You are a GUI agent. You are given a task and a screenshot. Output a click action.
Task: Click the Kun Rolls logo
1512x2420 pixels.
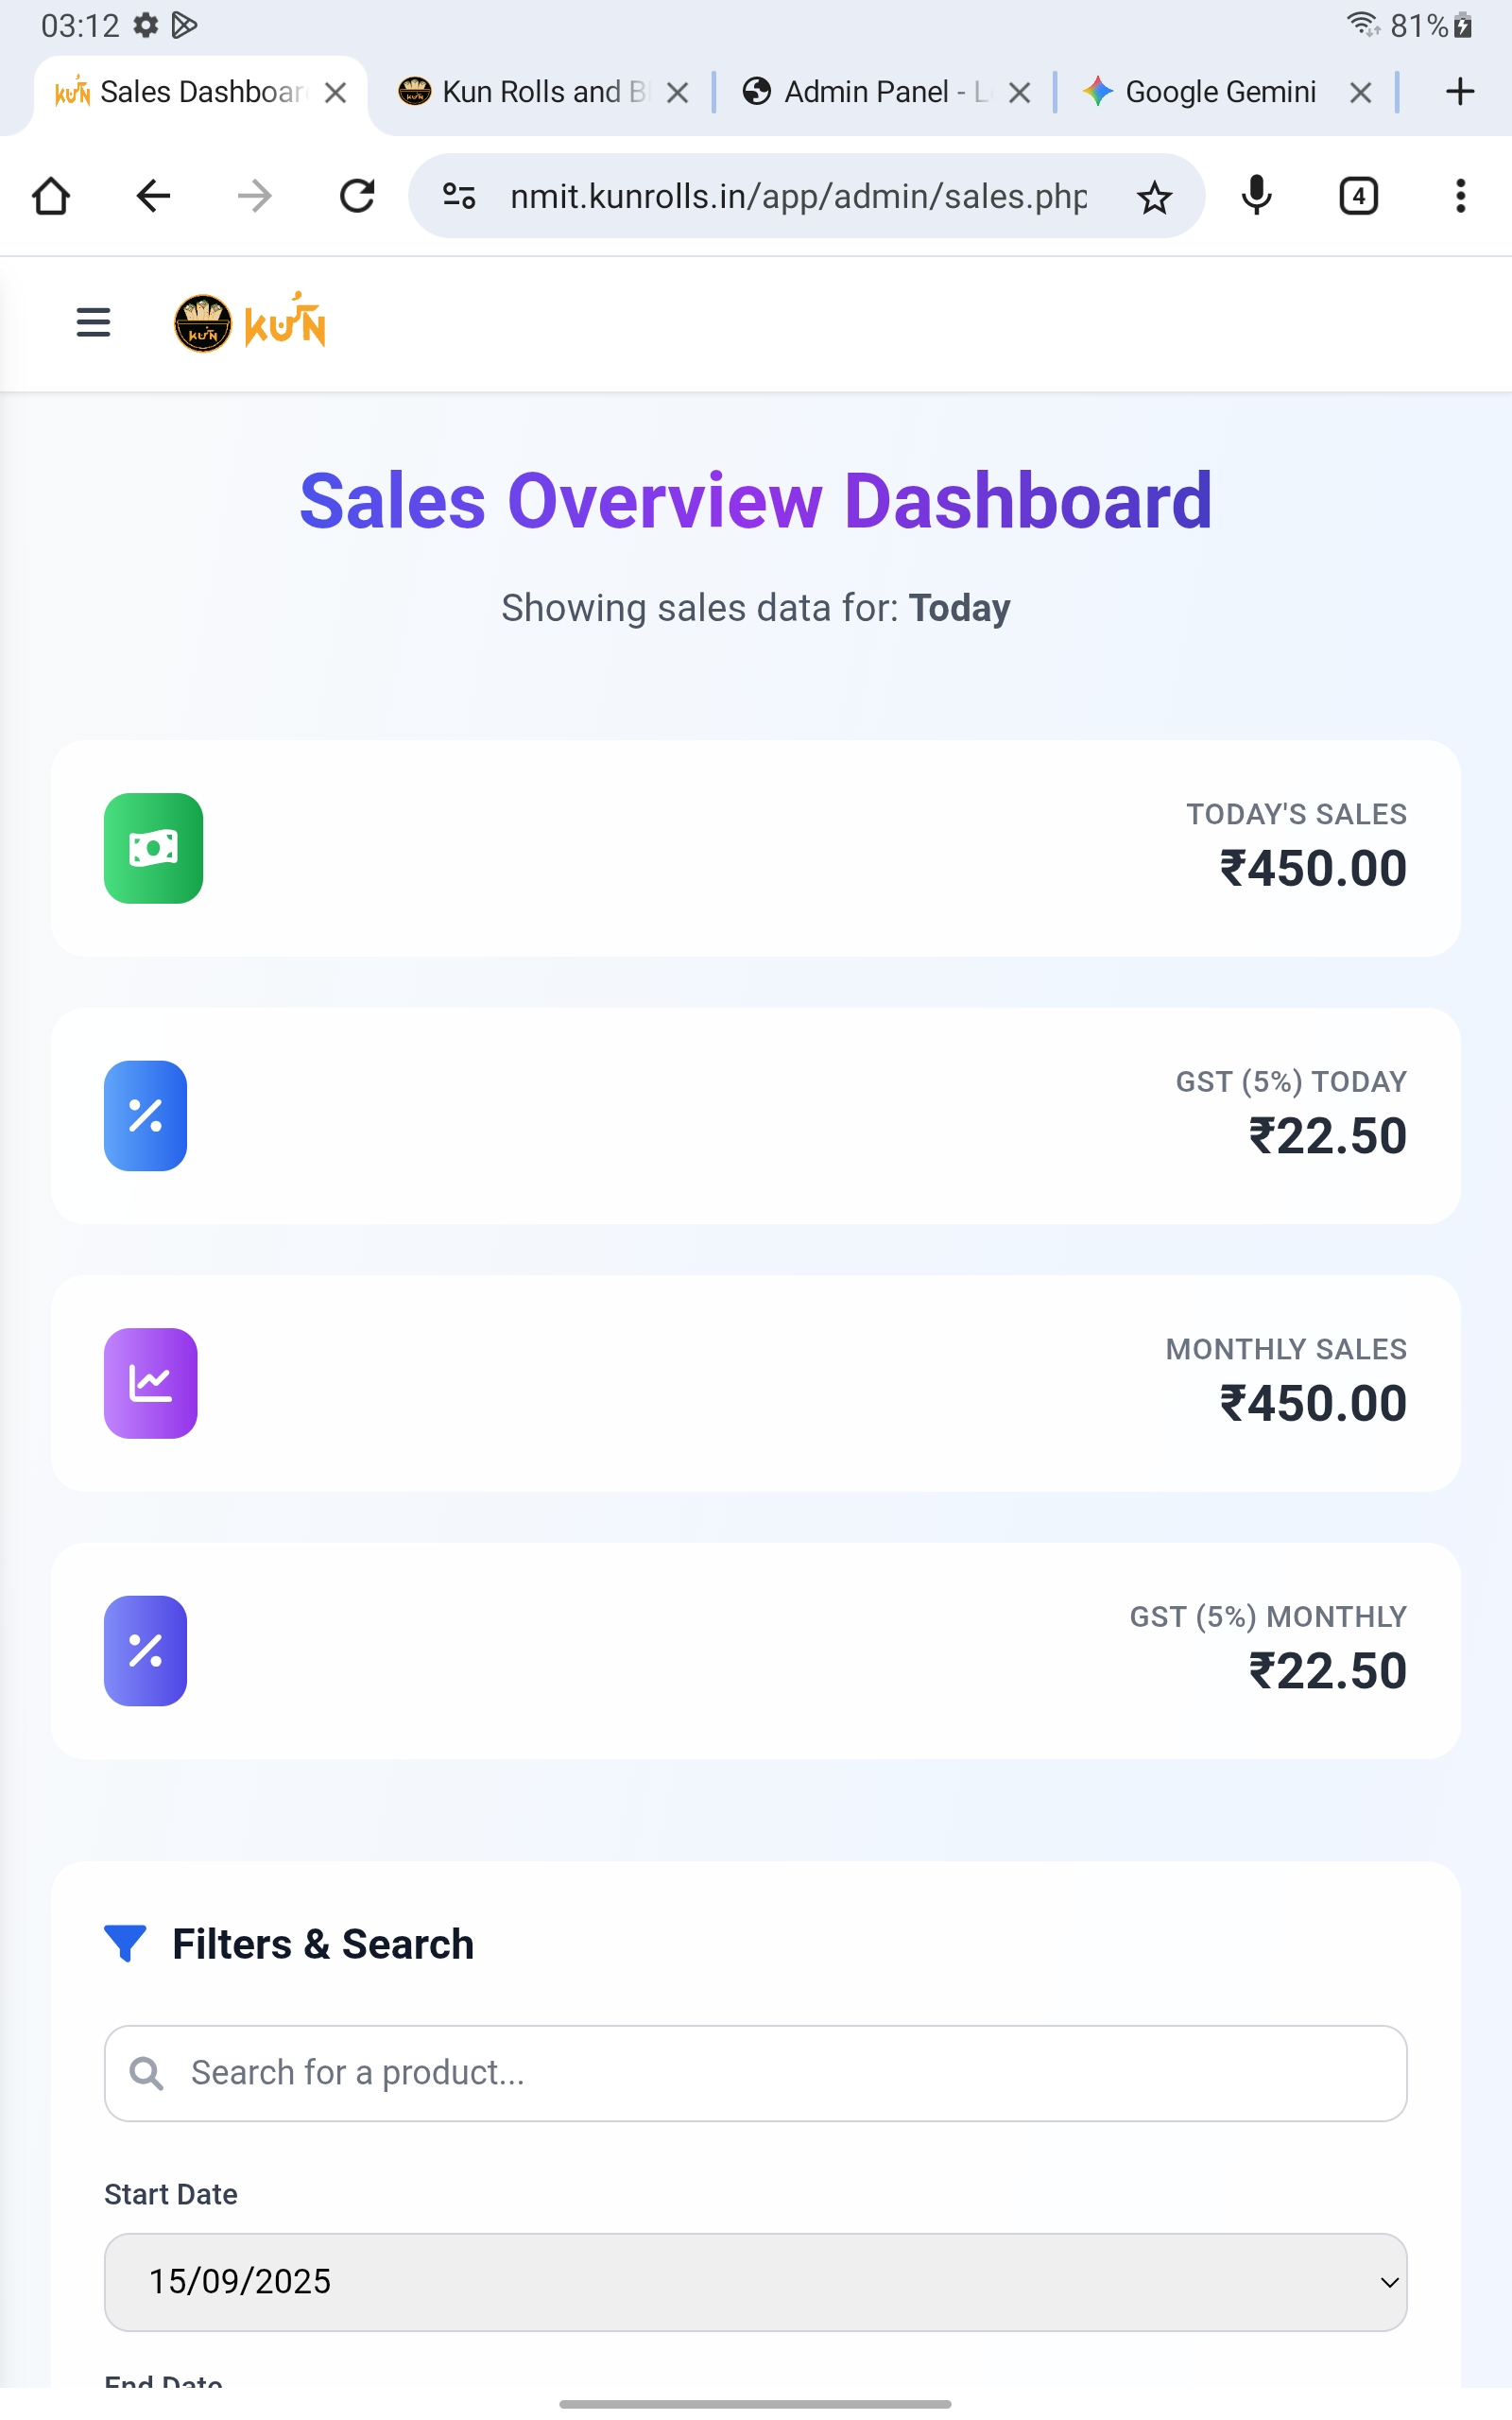click(248, 321)
